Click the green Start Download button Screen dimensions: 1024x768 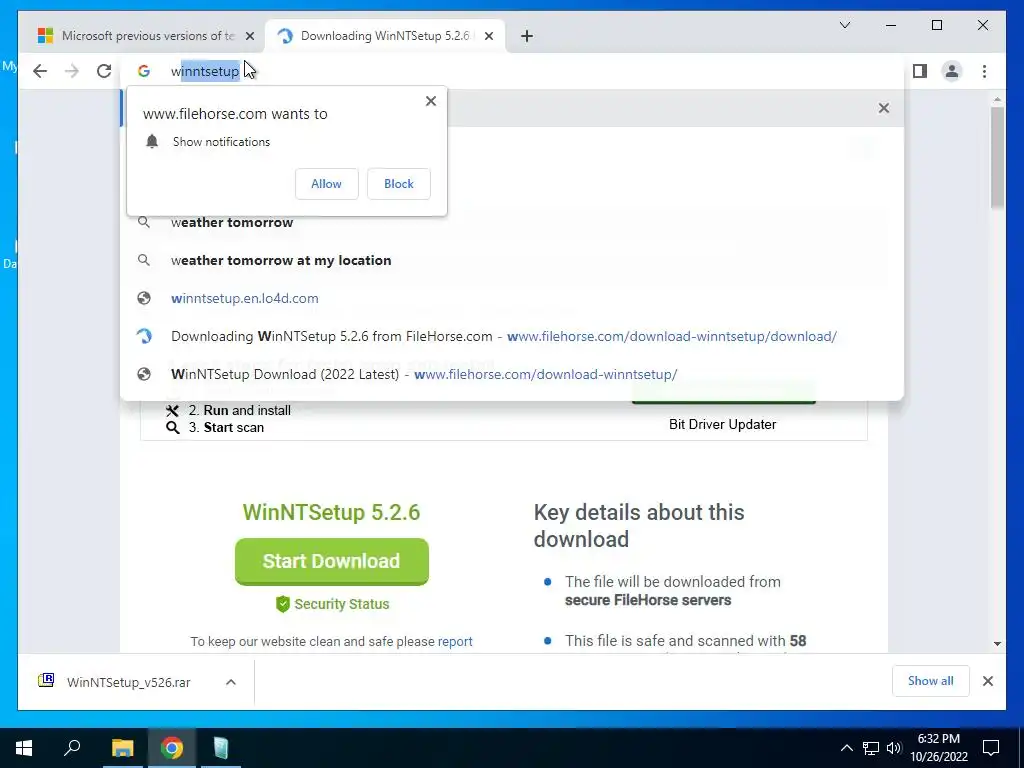[x=332, y=562]
